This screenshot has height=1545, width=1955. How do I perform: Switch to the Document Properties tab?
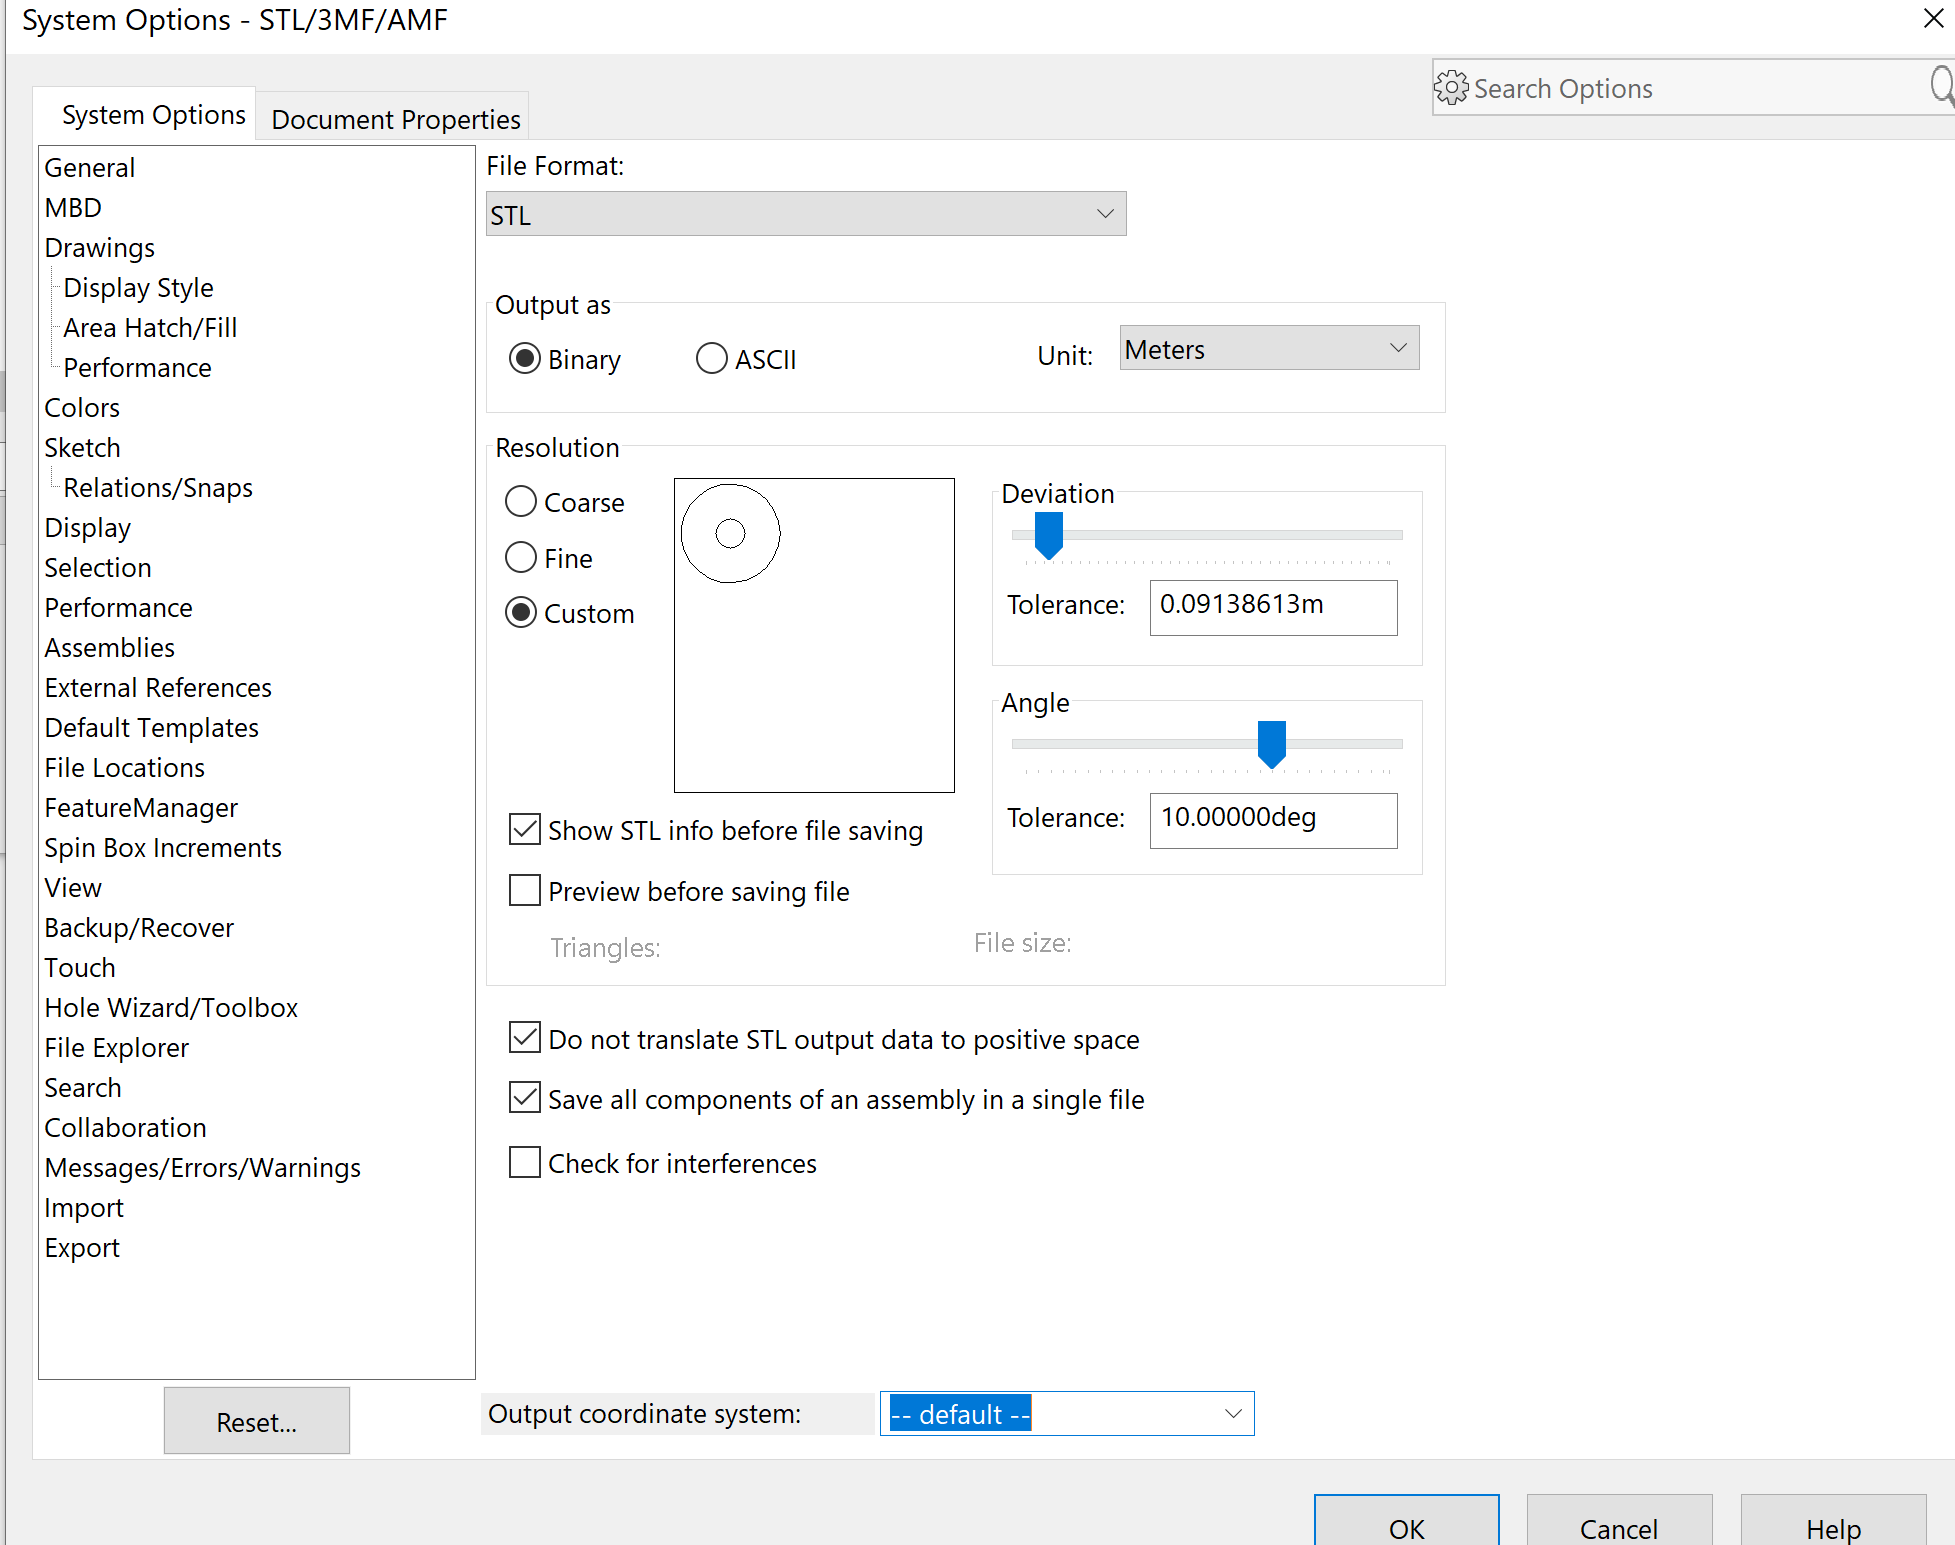point(394,118)
